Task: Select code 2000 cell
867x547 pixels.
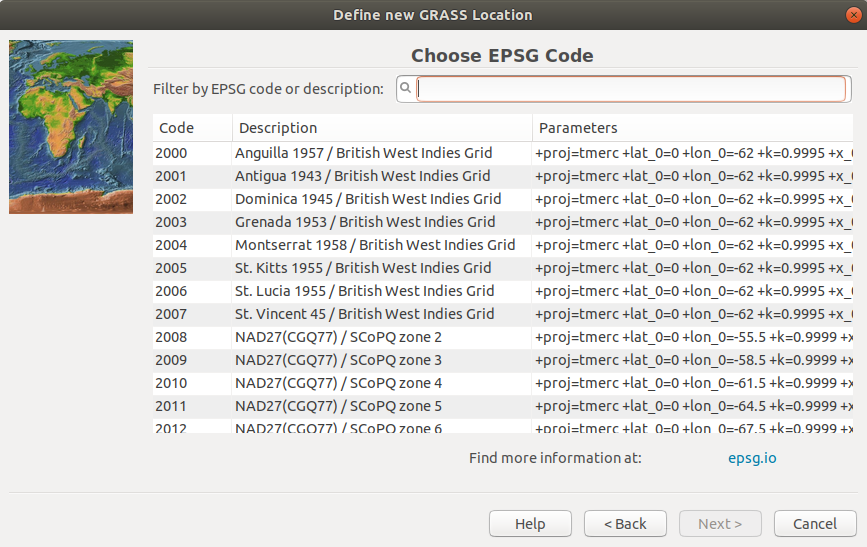Action: 192,153
